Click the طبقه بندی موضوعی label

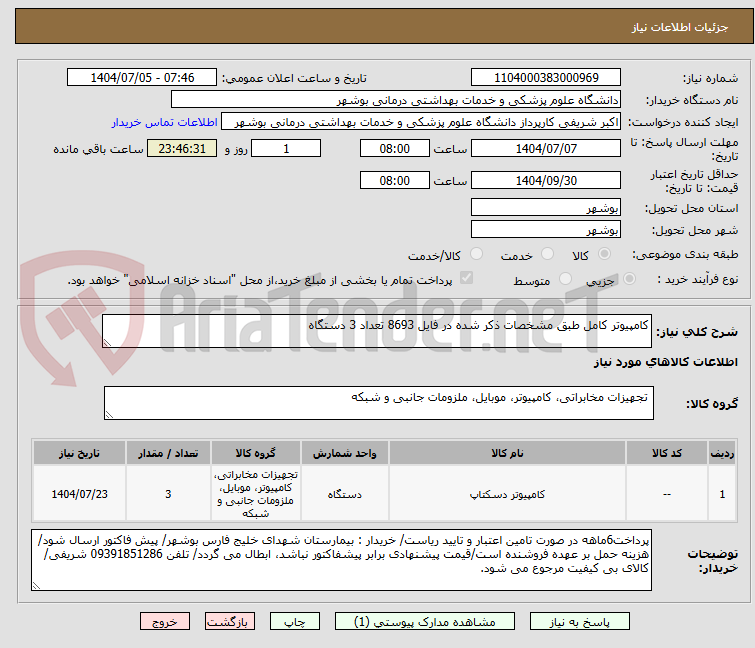pos(685,254)
